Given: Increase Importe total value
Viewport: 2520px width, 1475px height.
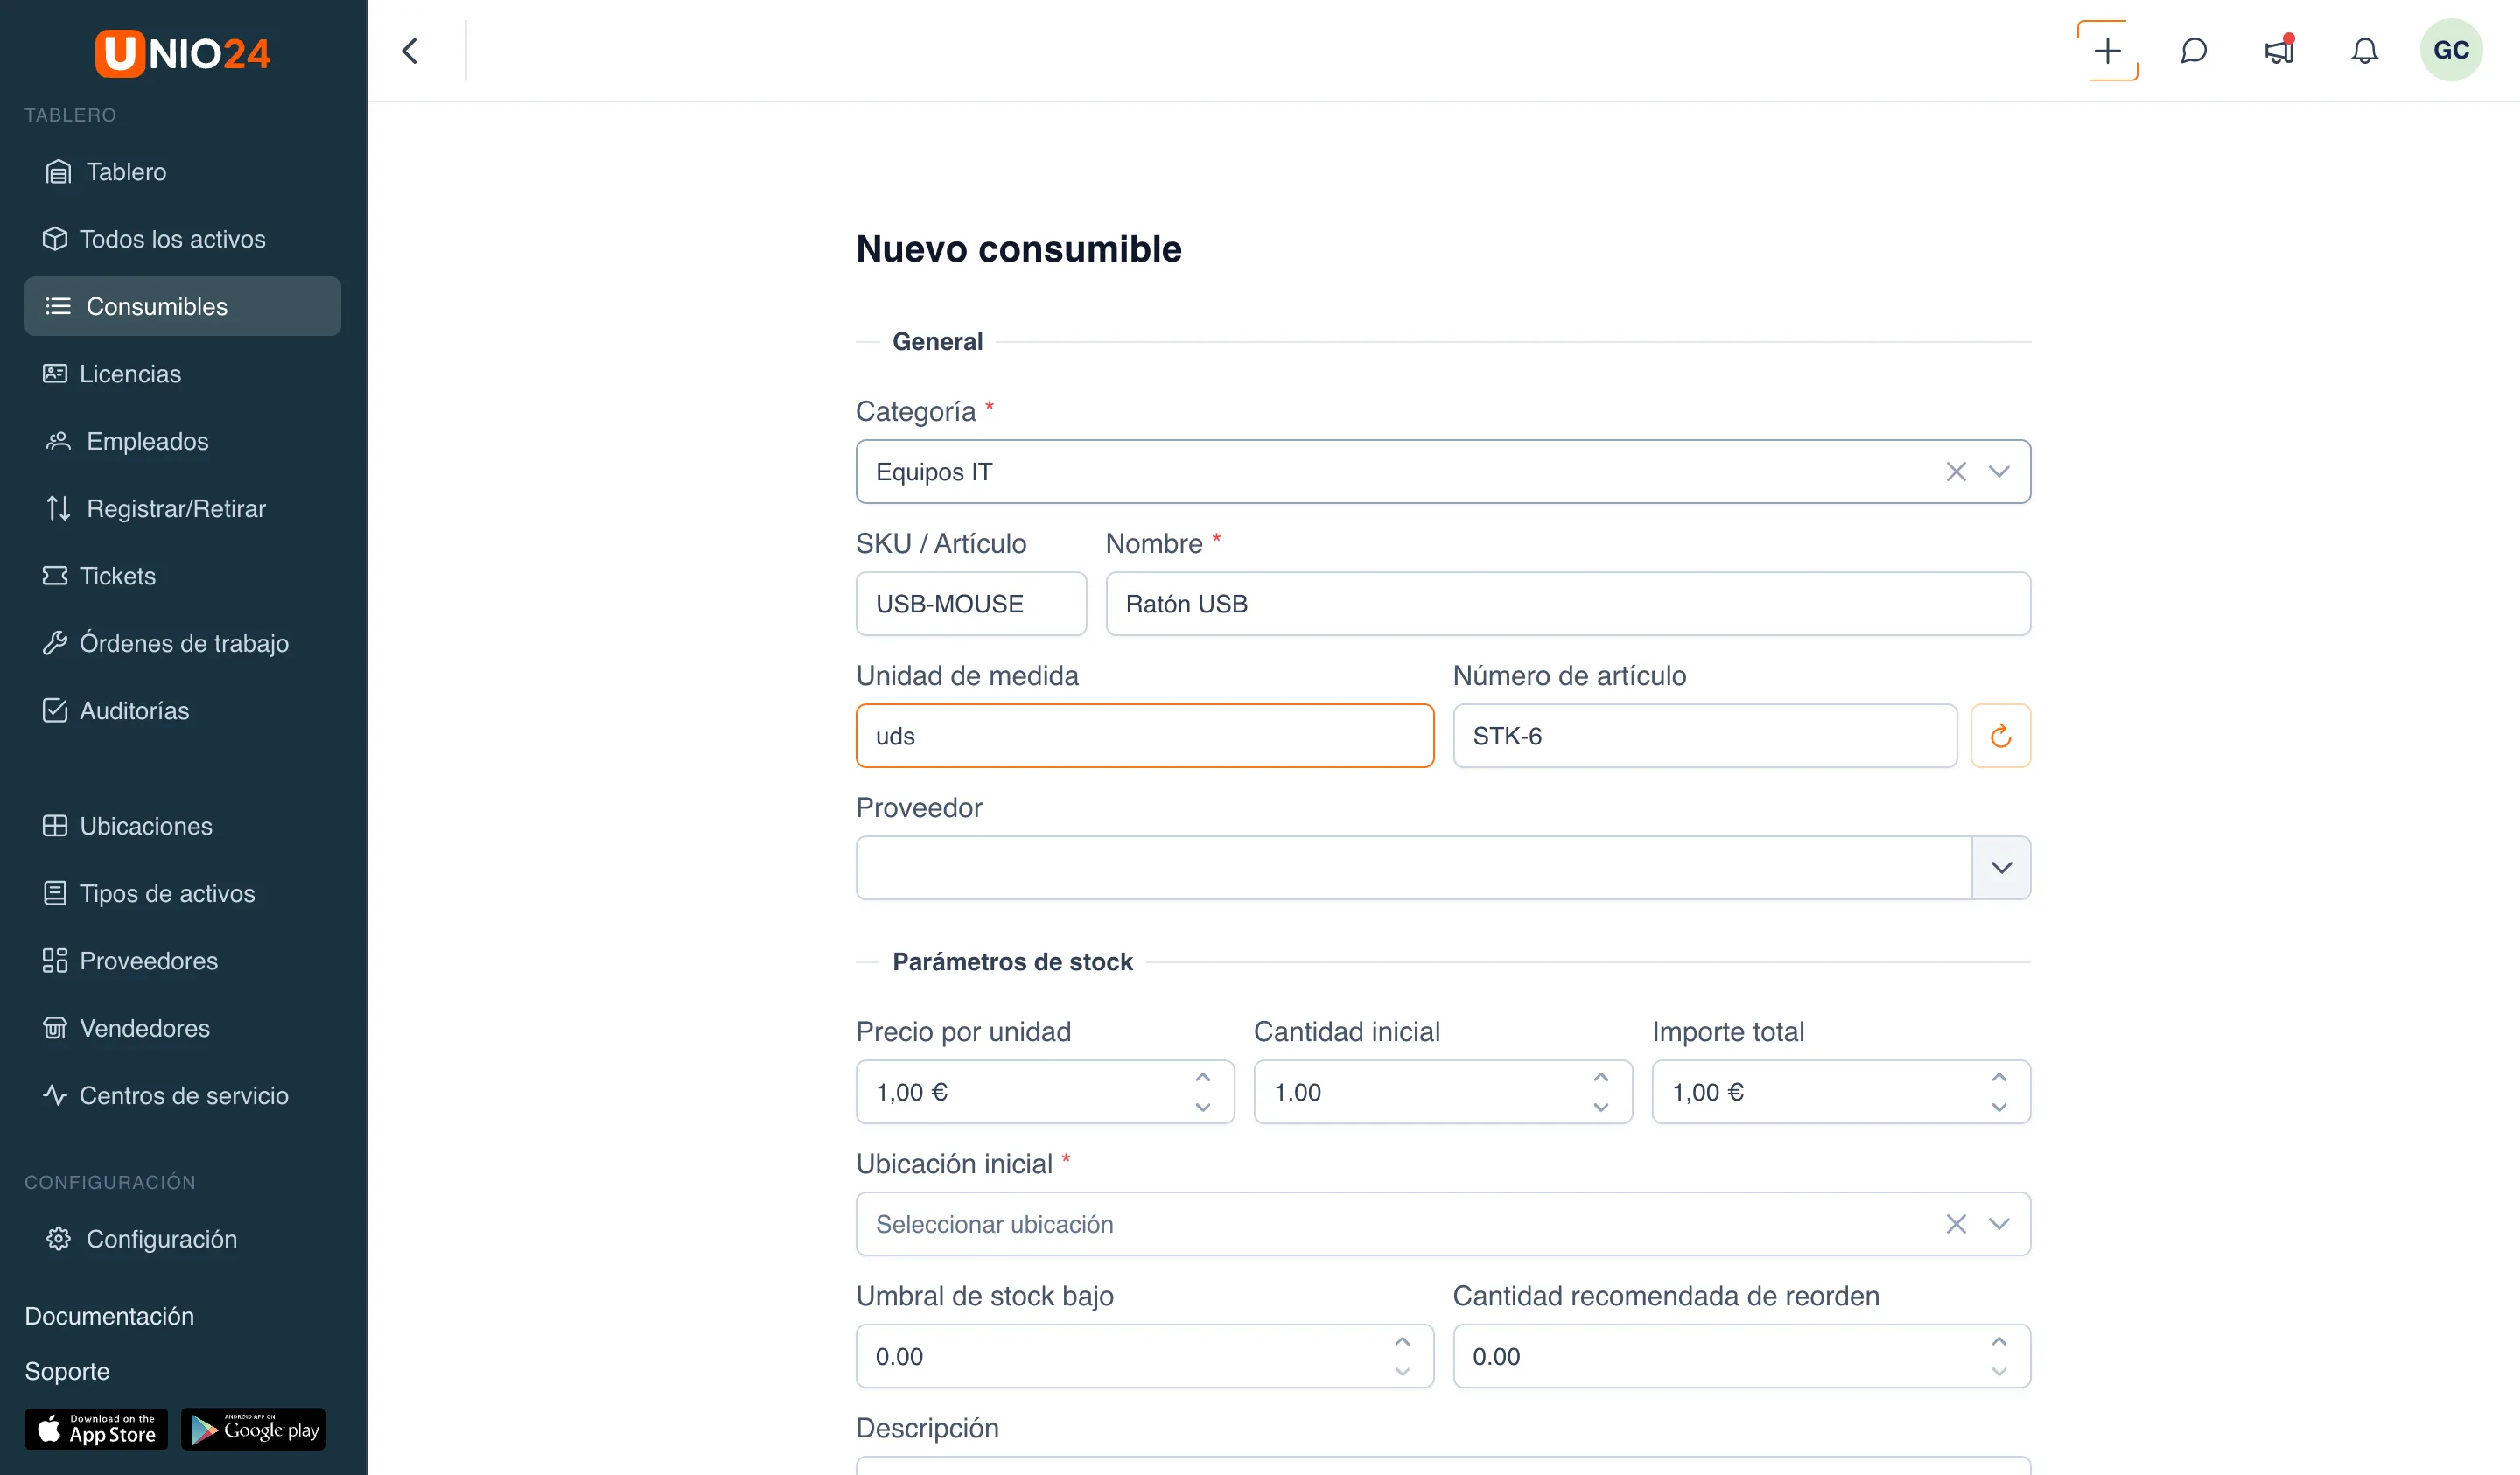Looking at the screenshot, I should point(1999,1078).
